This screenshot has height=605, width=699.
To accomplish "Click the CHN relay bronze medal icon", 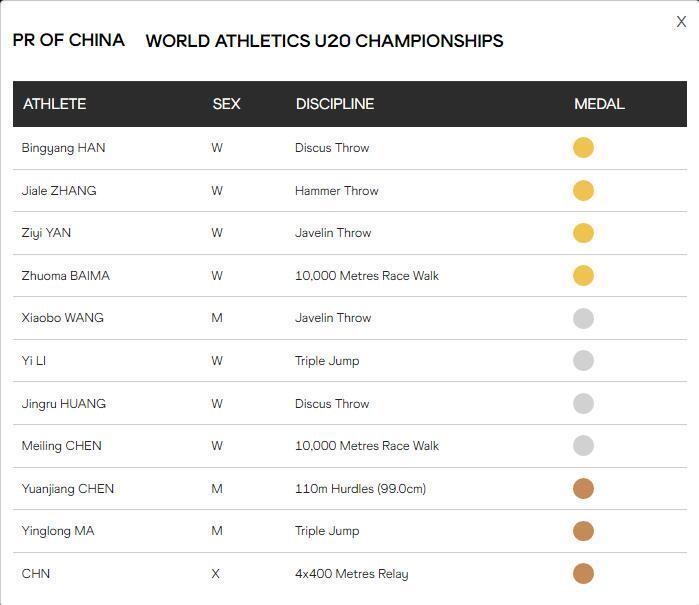I will pyautogui.click(x=583, y=574).
